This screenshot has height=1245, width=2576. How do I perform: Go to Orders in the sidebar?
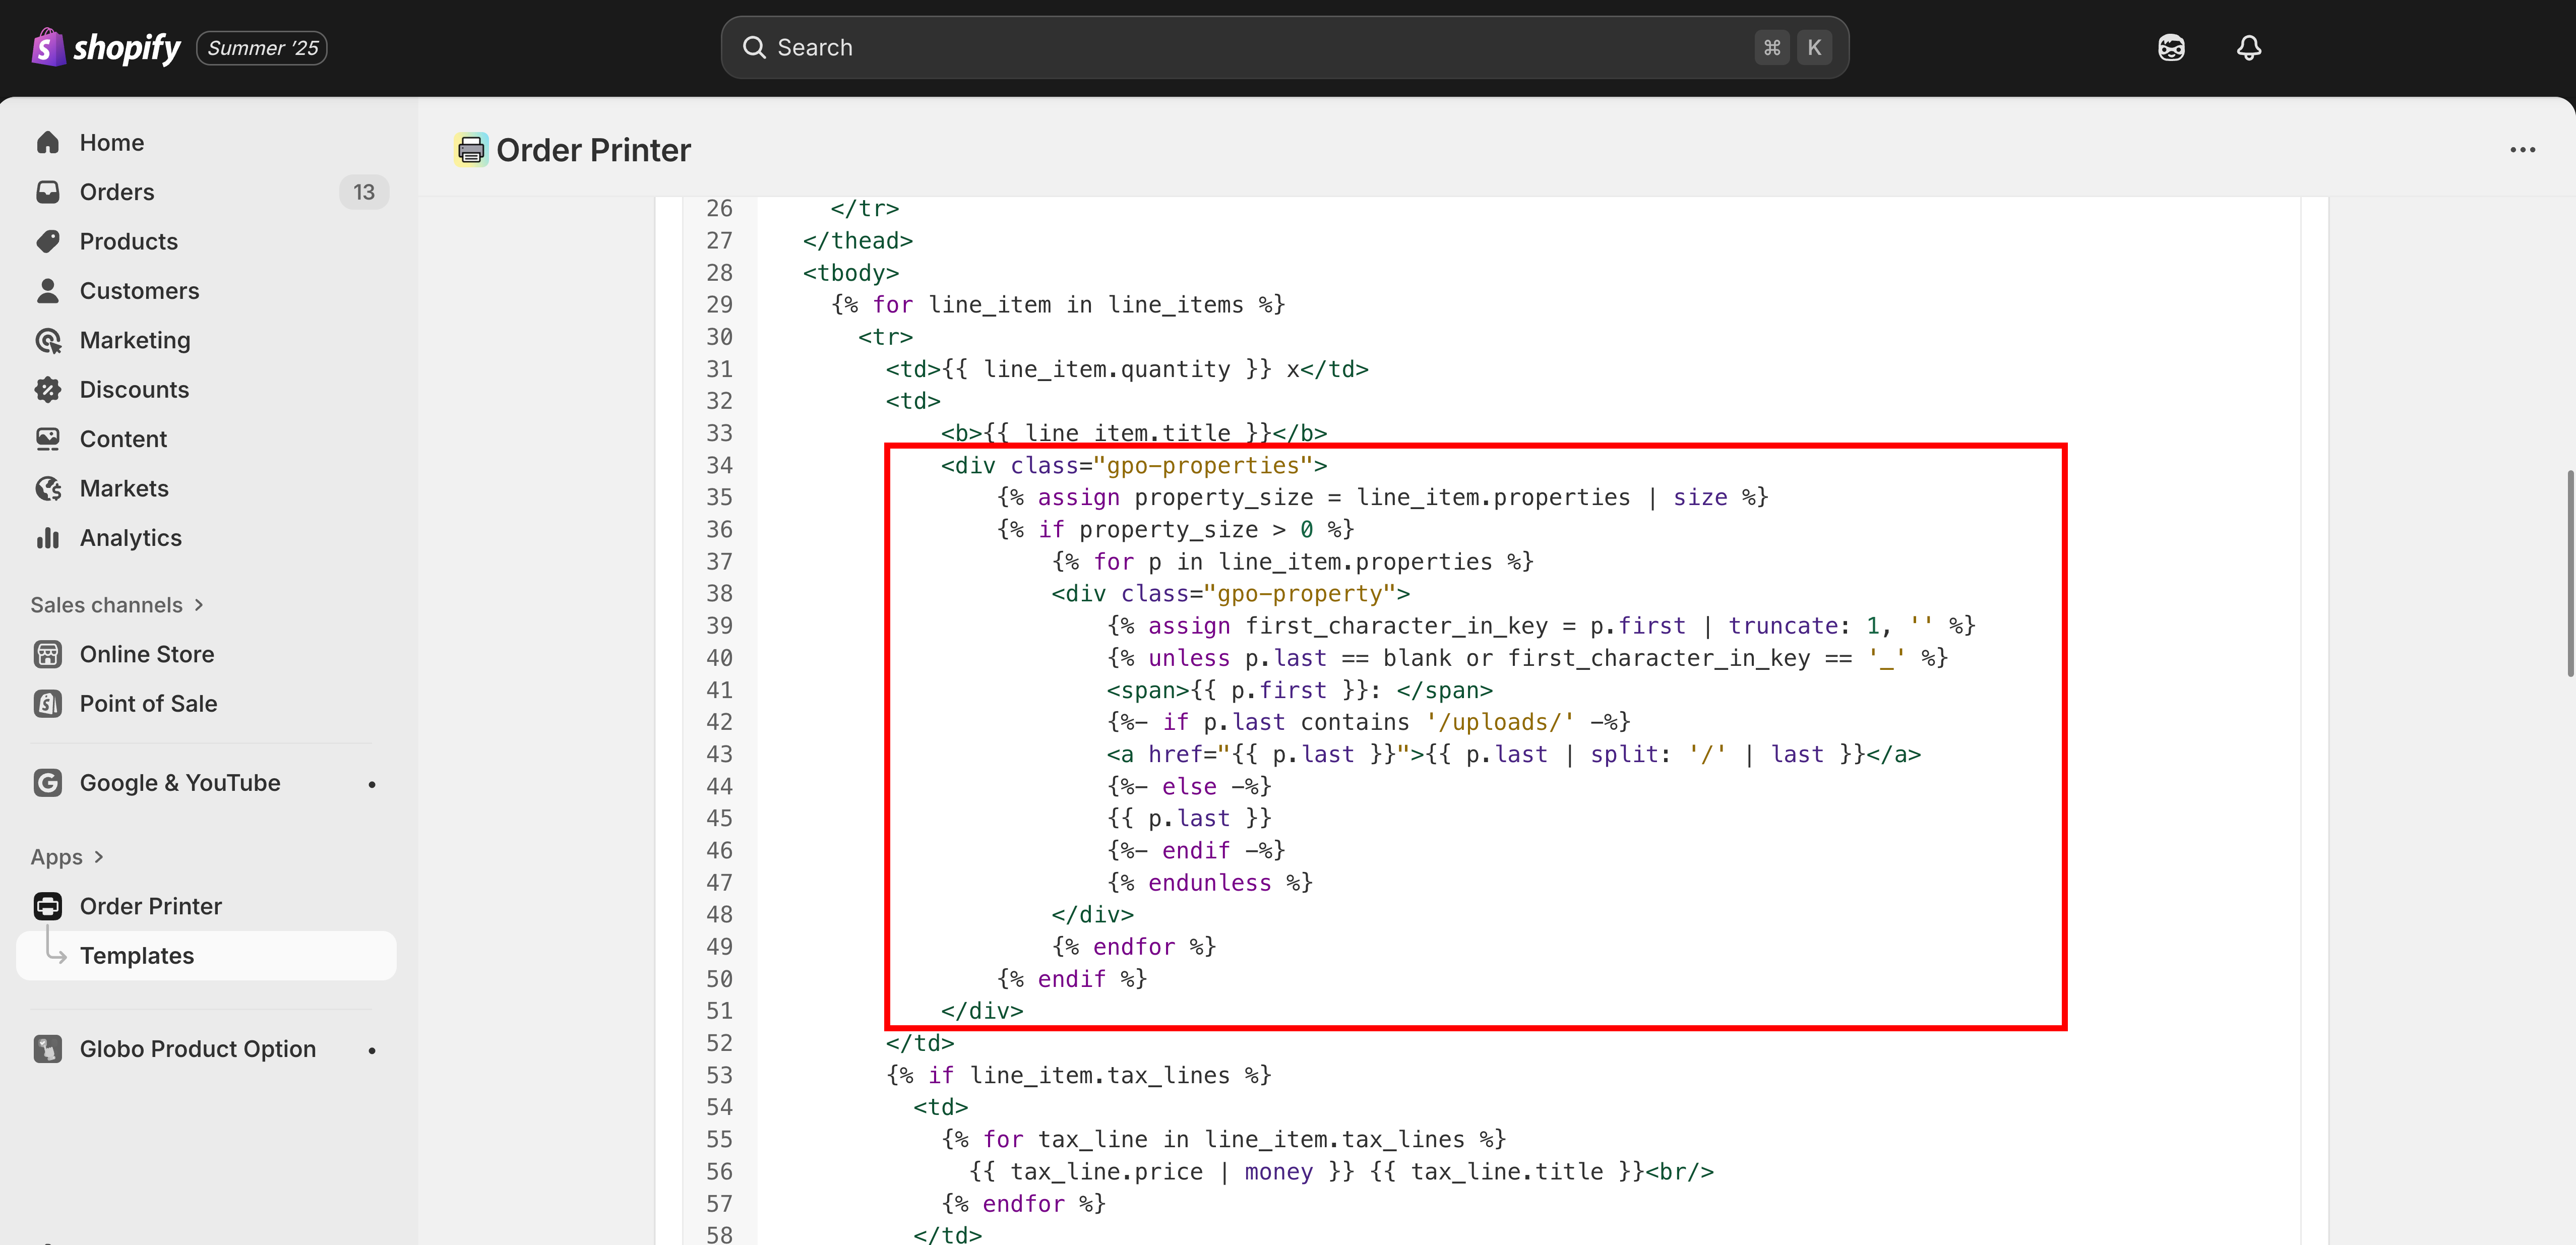click(117, 192)
